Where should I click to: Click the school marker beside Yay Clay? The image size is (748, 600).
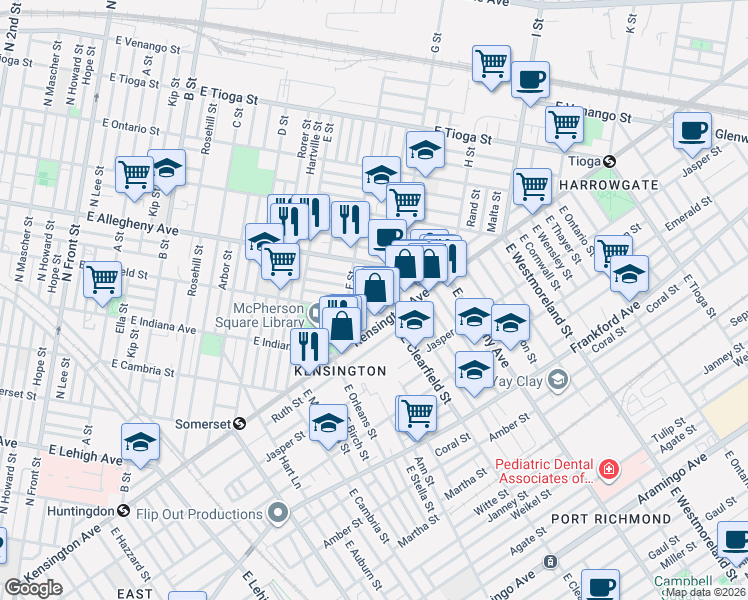(x=474, y=370)
